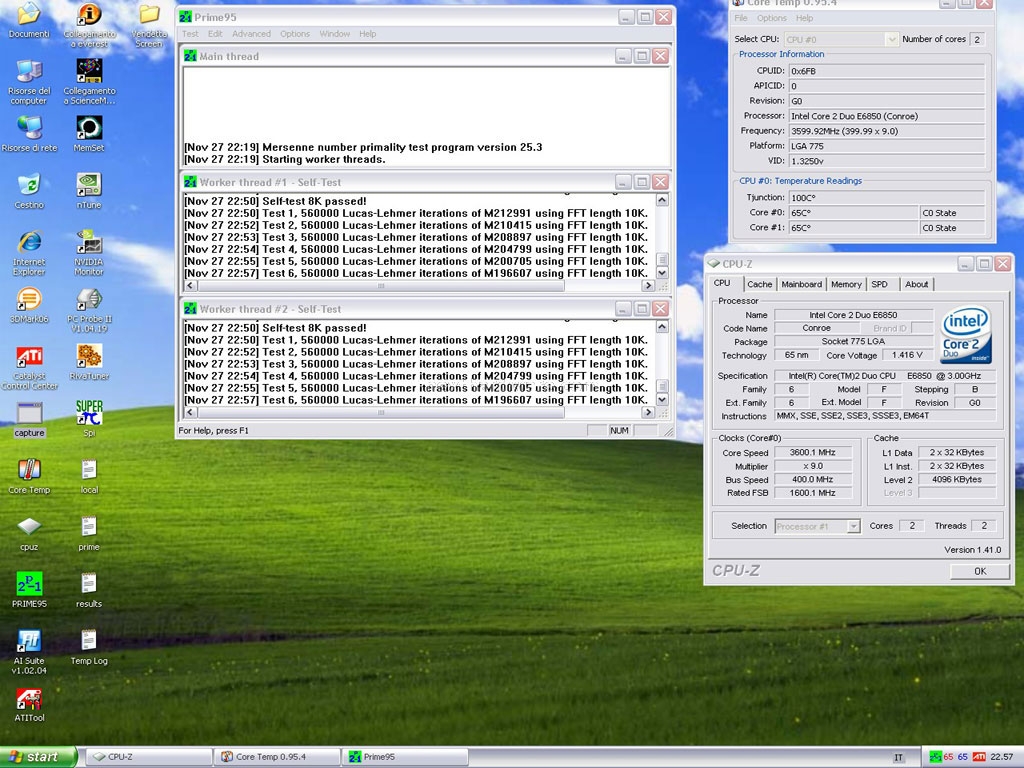Click the nTune desktop icon

pyautogui.click(x=89, y=191)
